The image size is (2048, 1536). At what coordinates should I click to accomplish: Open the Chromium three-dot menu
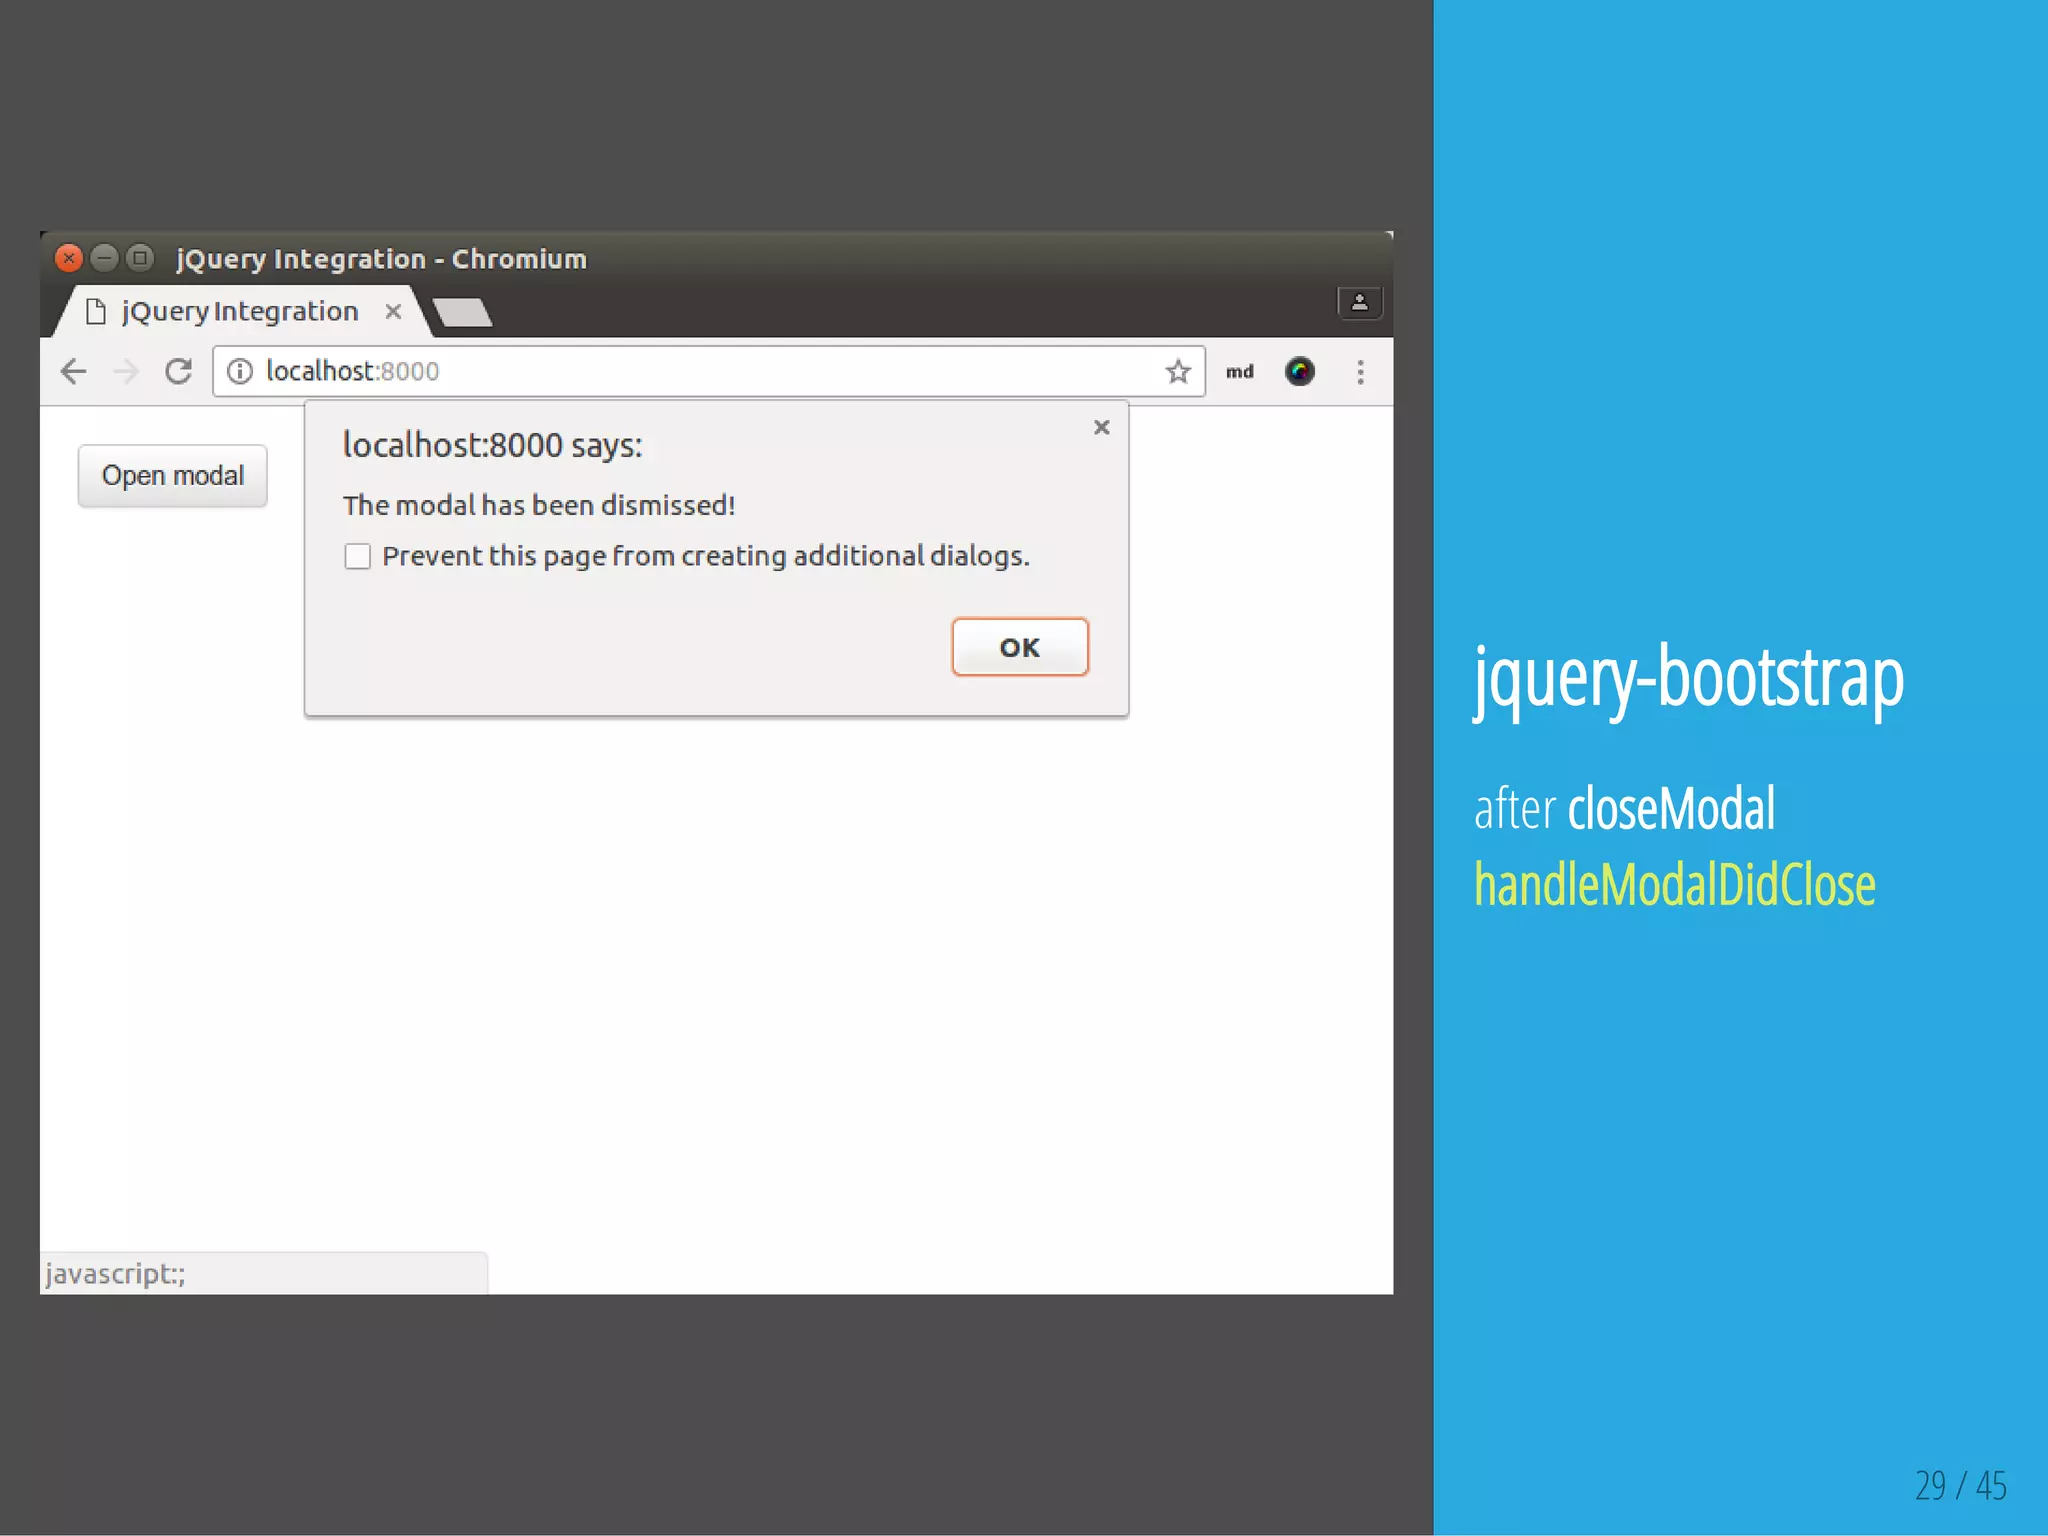click(x=1360, y=372)
